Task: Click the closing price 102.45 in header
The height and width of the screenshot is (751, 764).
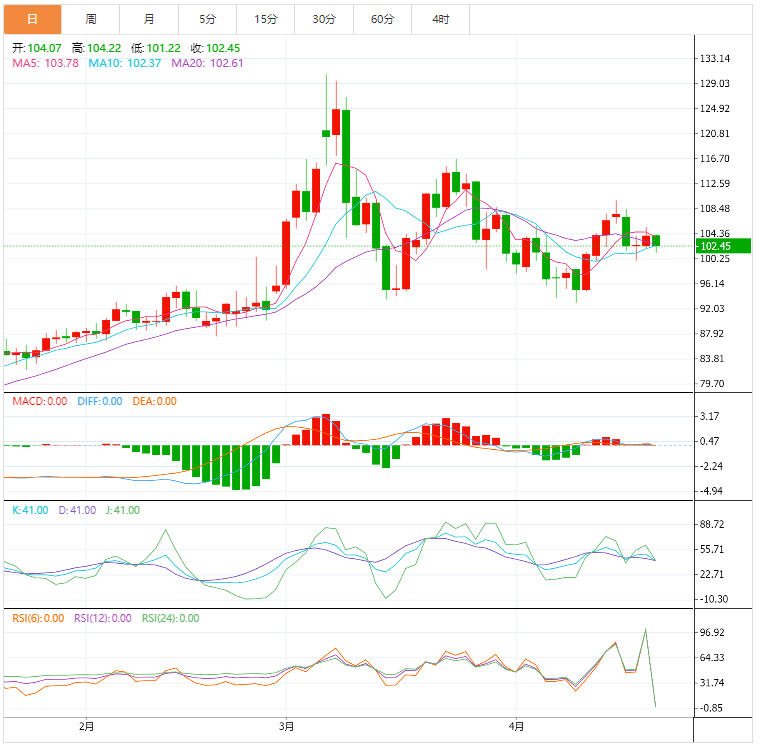Action: pos(223,48)
